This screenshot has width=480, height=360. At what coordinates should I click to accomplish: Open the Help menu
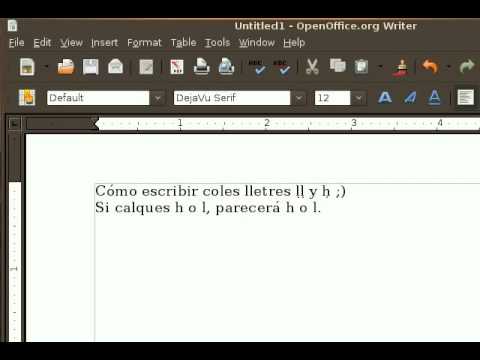(x=294, y=43)
